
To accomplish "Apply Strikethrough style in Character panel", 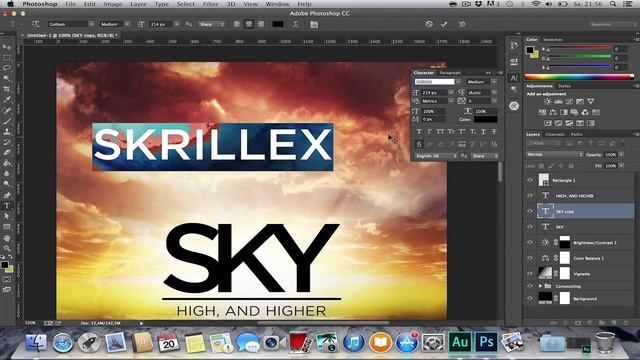I will click(494, 131).
